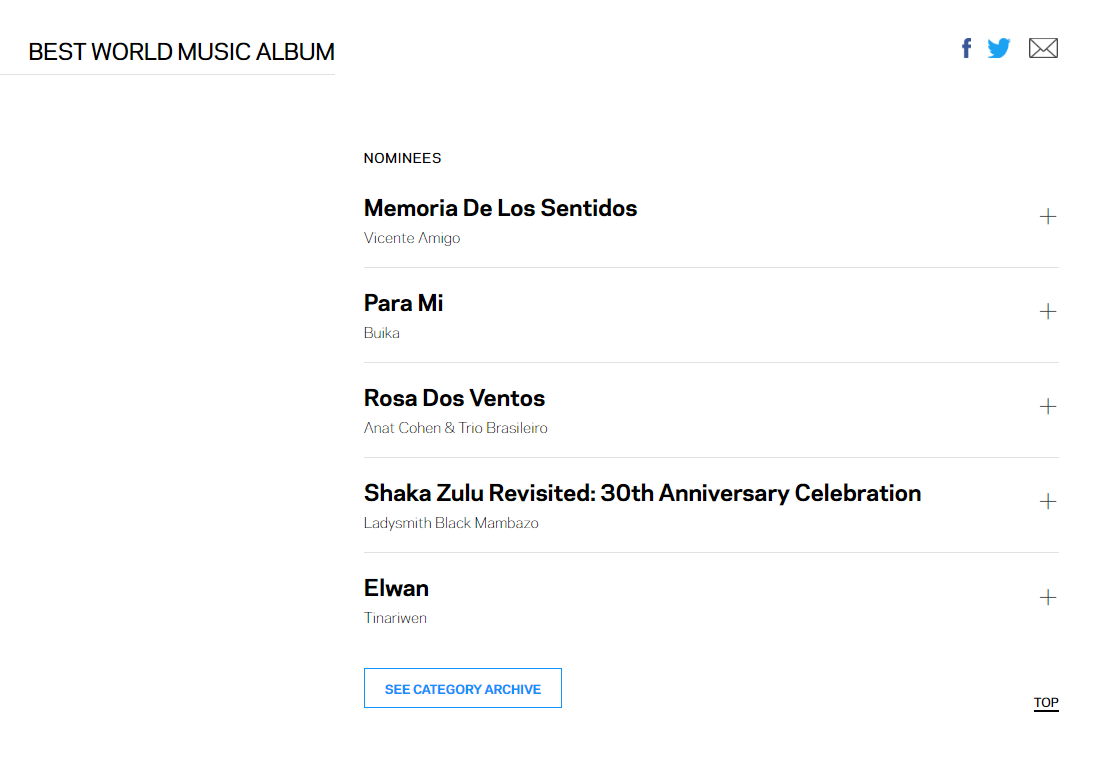Image resolution: width=1101 pixels, height=771 pixels.
Task: Open email share envelope icon
Action: pyautogui.click(x=1043, y=48)
